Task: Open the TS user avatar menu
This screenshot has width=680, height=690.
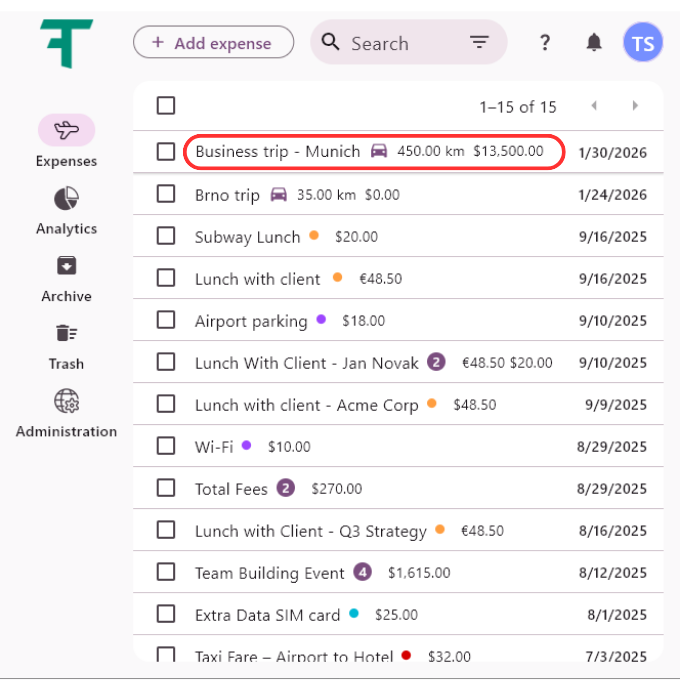Action: tap(642, 42)
